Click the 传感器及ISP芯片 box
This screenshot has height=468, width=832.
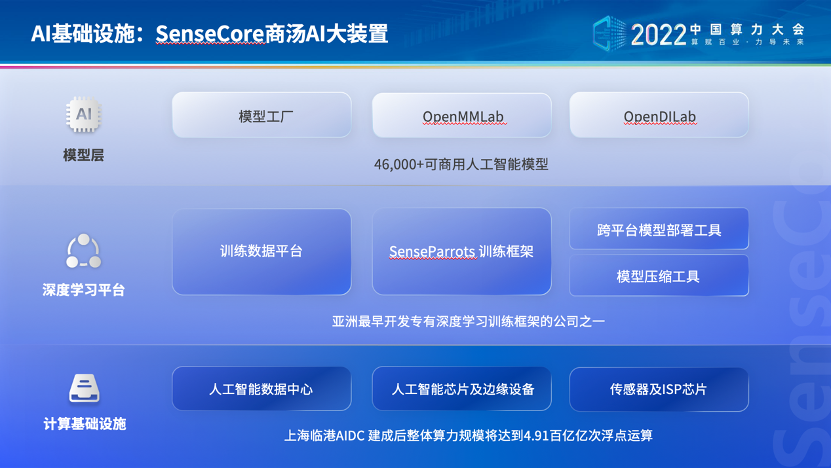[659, 389]
